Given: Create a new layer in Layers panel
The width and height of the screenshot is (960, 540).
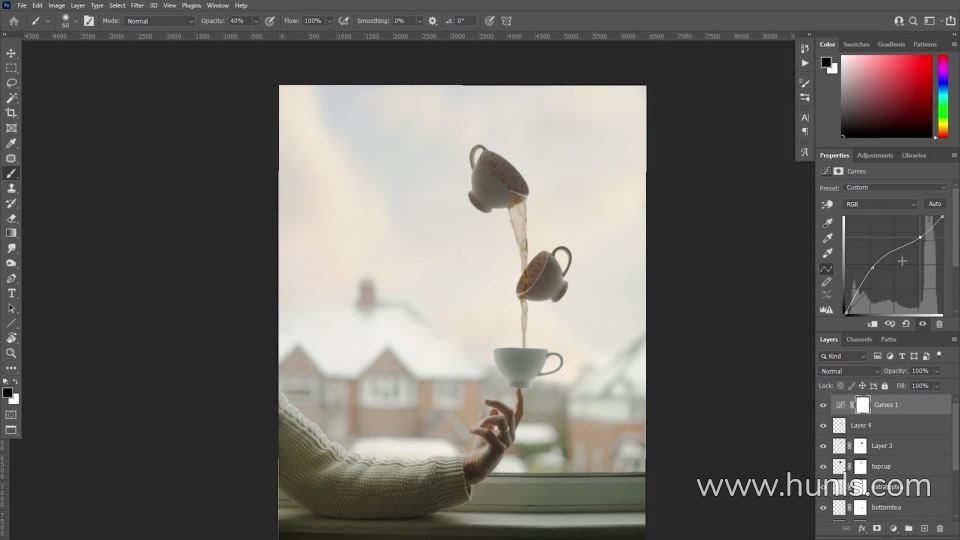Looking at the screenshot, I should coord(924,528).
